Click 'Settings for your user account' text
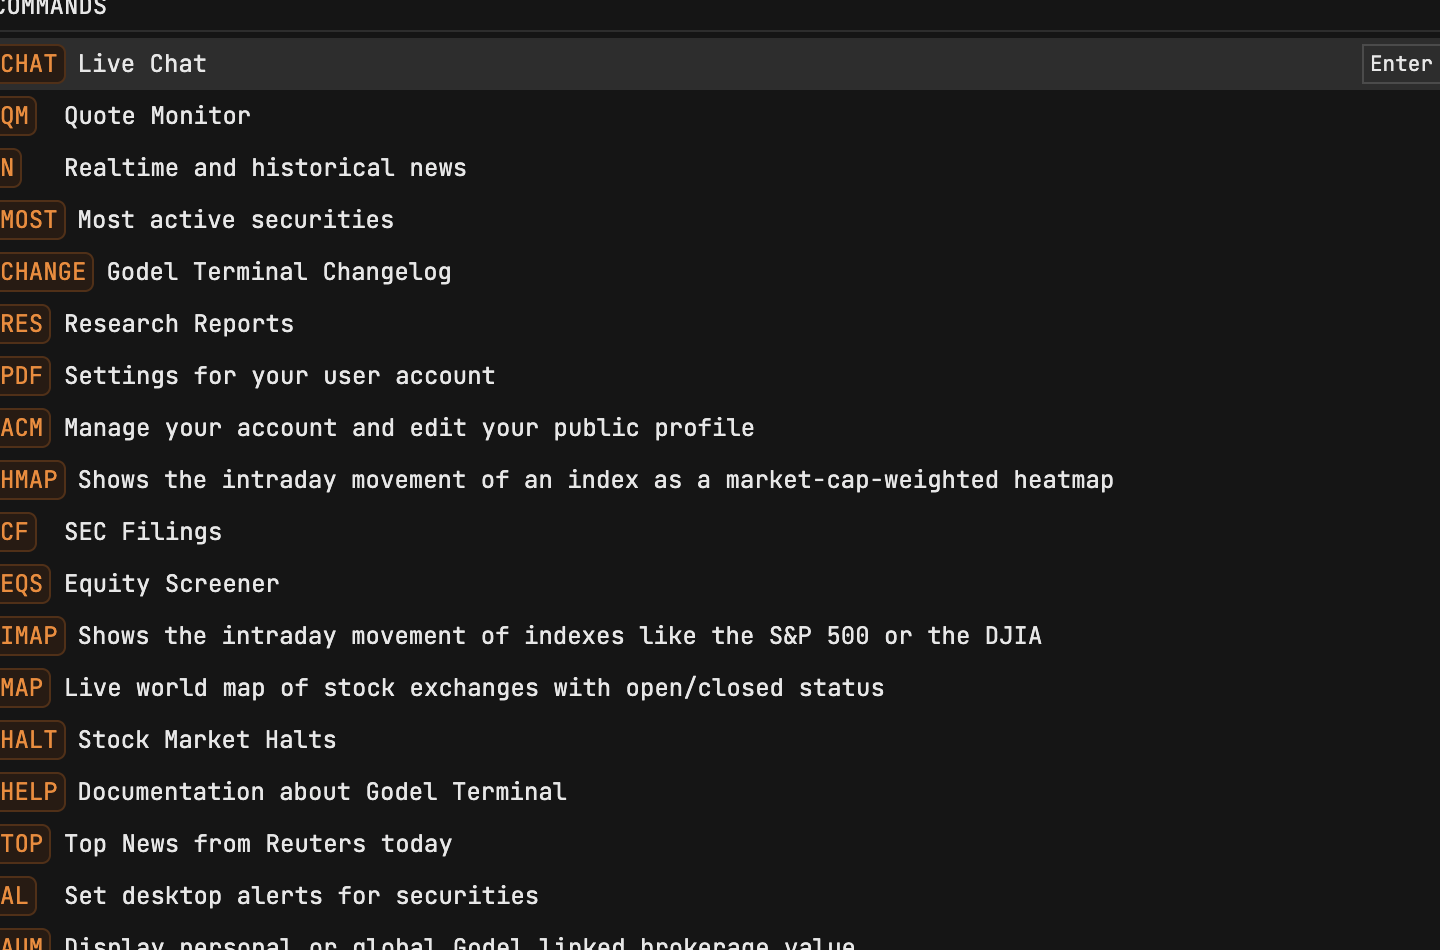Image resolution: width=1440 pixels, height=950 pixels. point(280,376)
